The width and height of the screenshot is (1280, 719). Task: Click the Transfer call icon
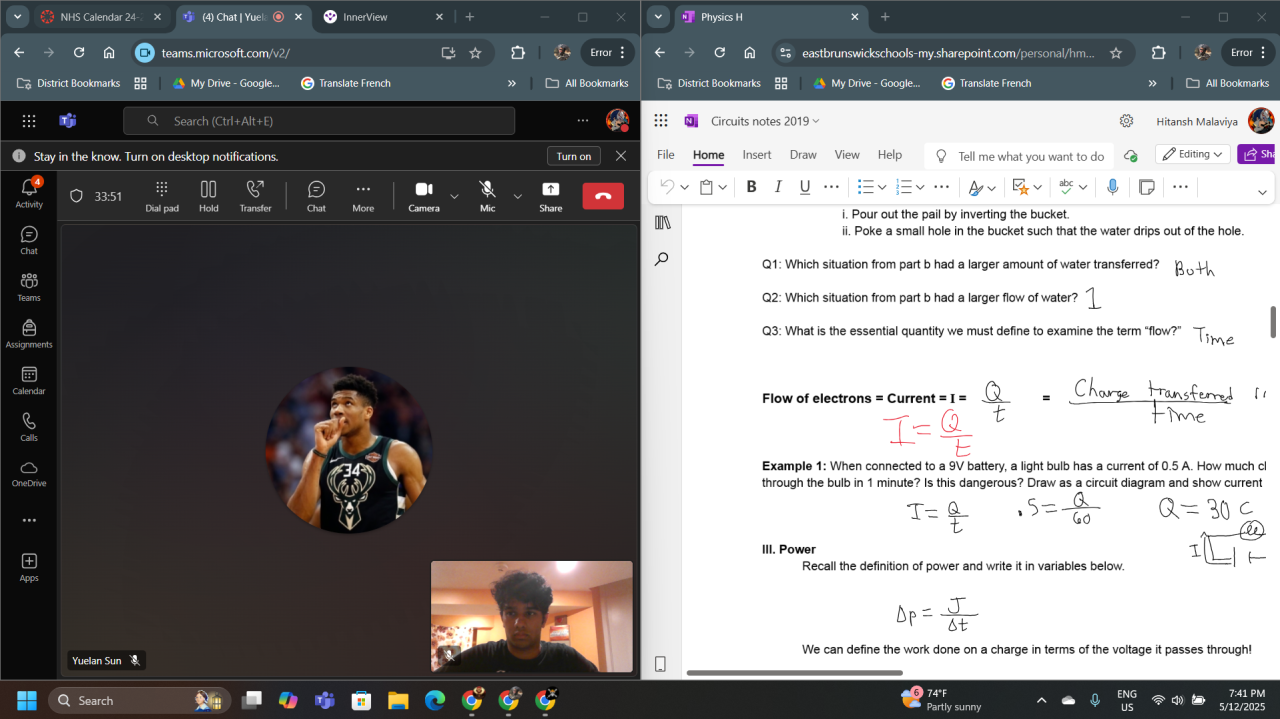coord(255,196)
